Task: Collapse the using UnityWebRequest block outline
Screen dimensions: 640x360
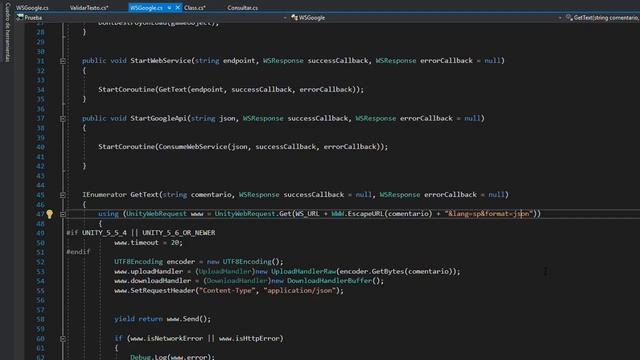Action: tap(62, 214)
